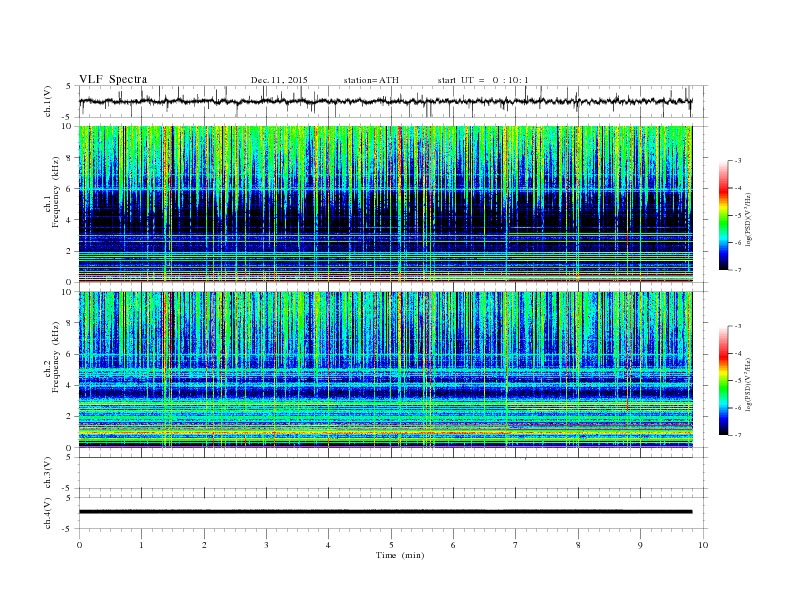Click the time axis tick label "5"
Viewport: 792px width, 612px height.
(x=391, y=545)
